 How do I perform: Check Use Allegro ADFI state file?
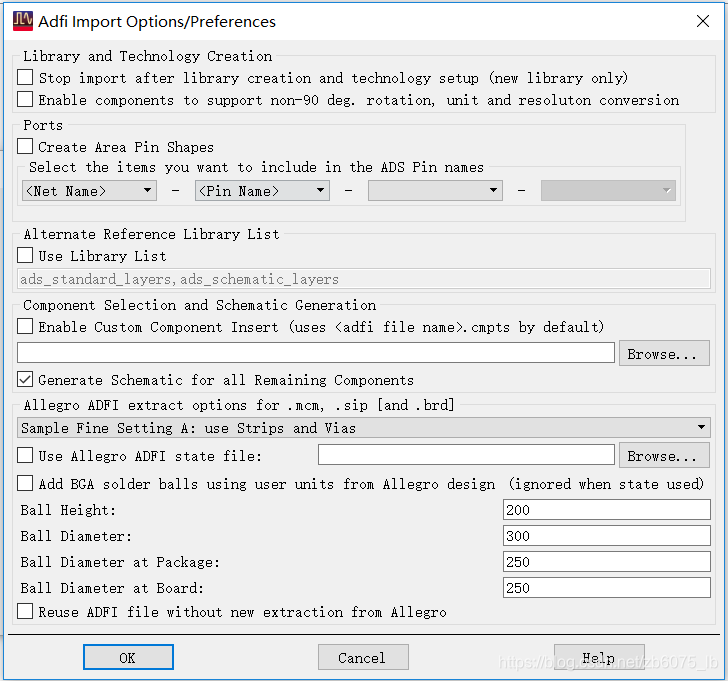25,455
